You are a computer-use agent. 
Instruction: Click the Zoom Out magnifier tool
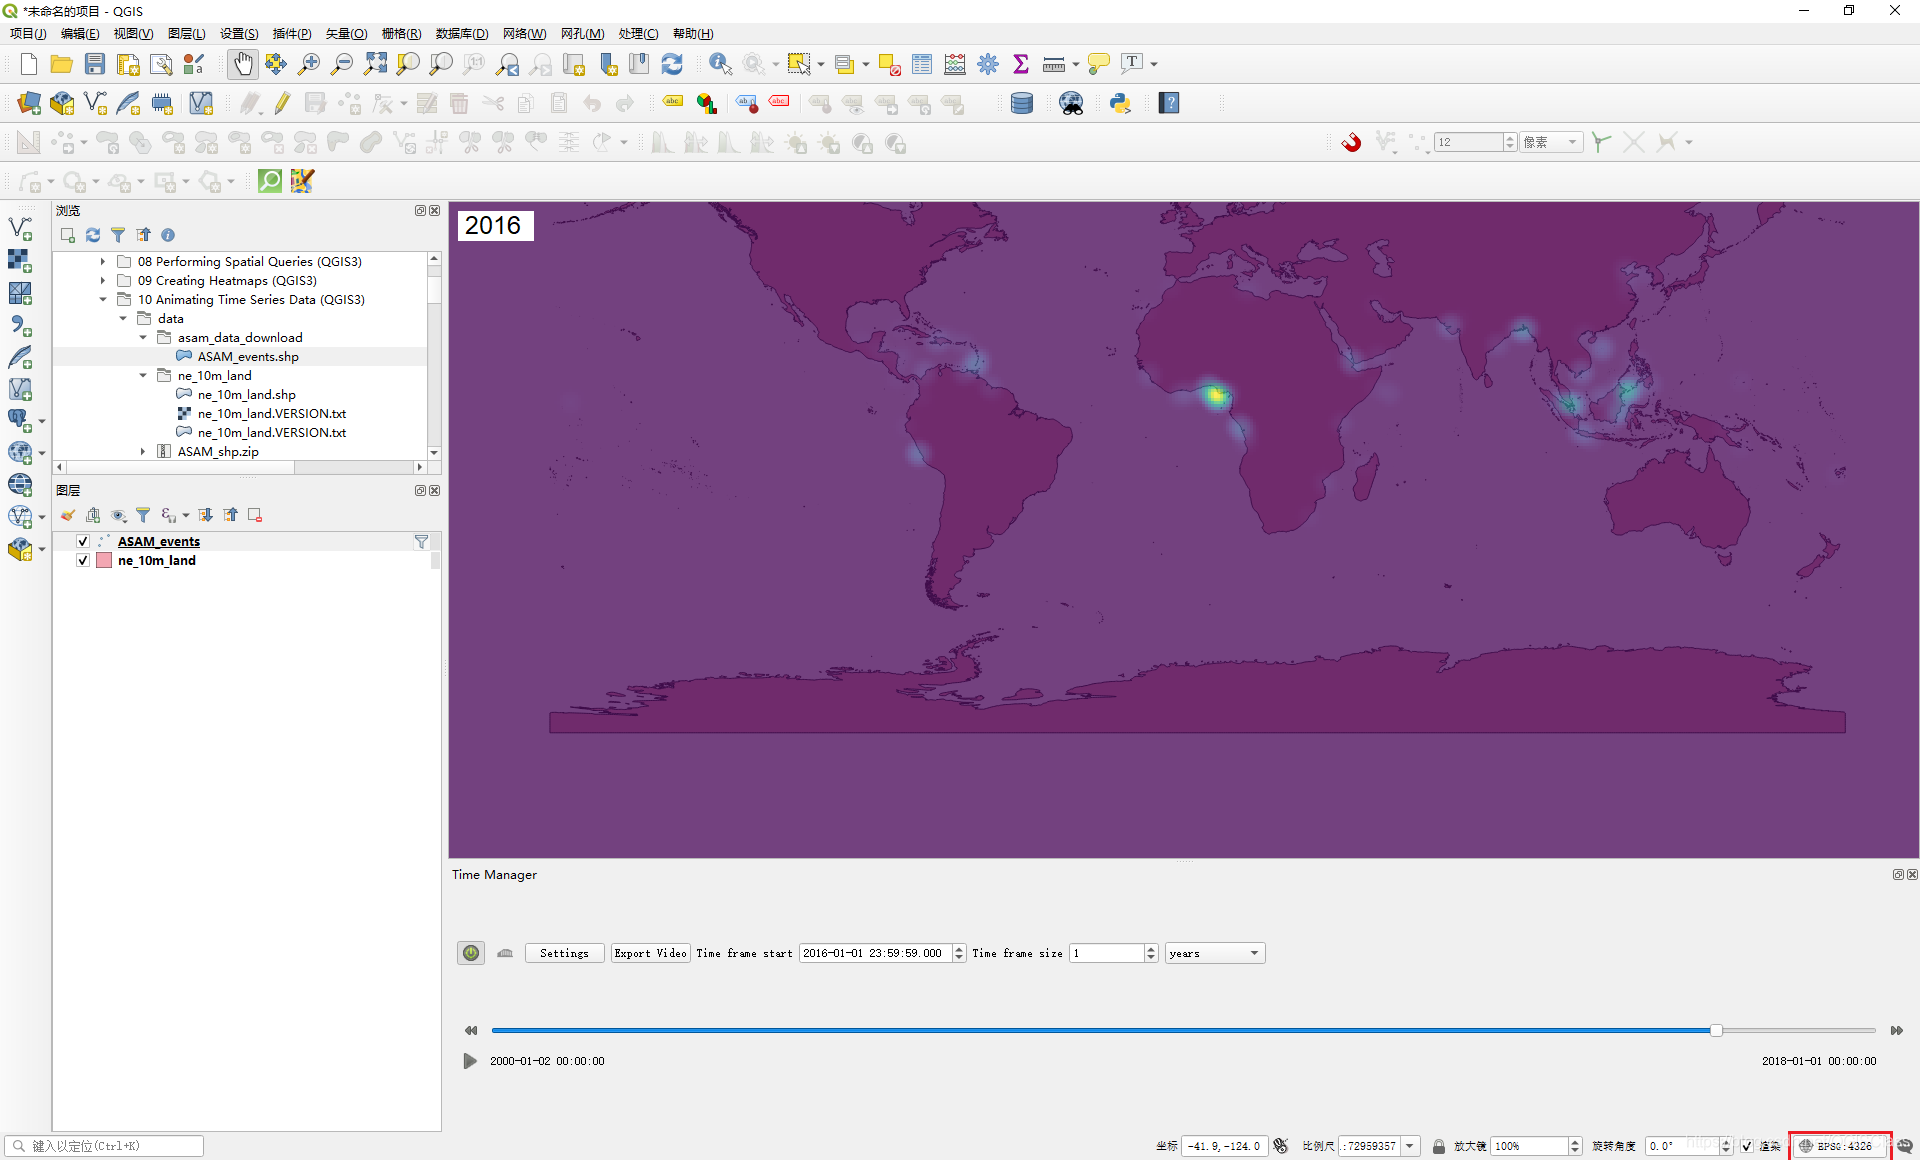coord(342,64)
